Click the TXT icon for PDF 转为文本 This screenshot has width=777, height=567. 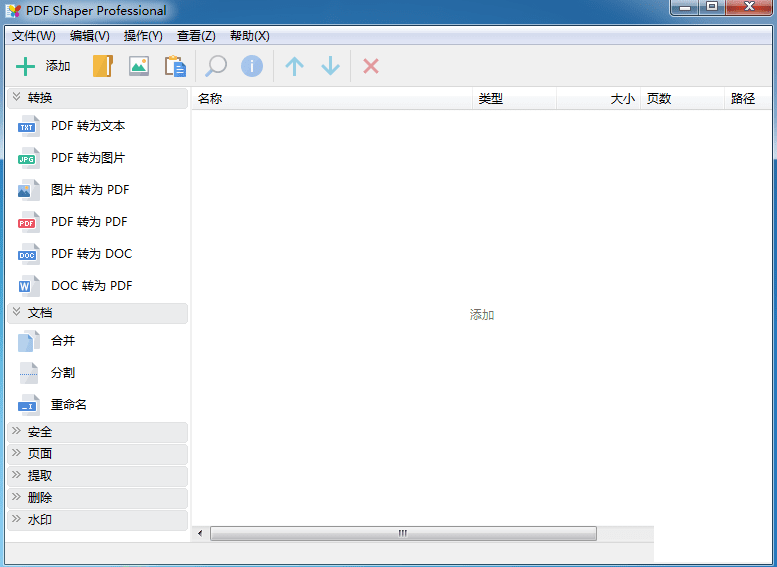click(29, 126)
